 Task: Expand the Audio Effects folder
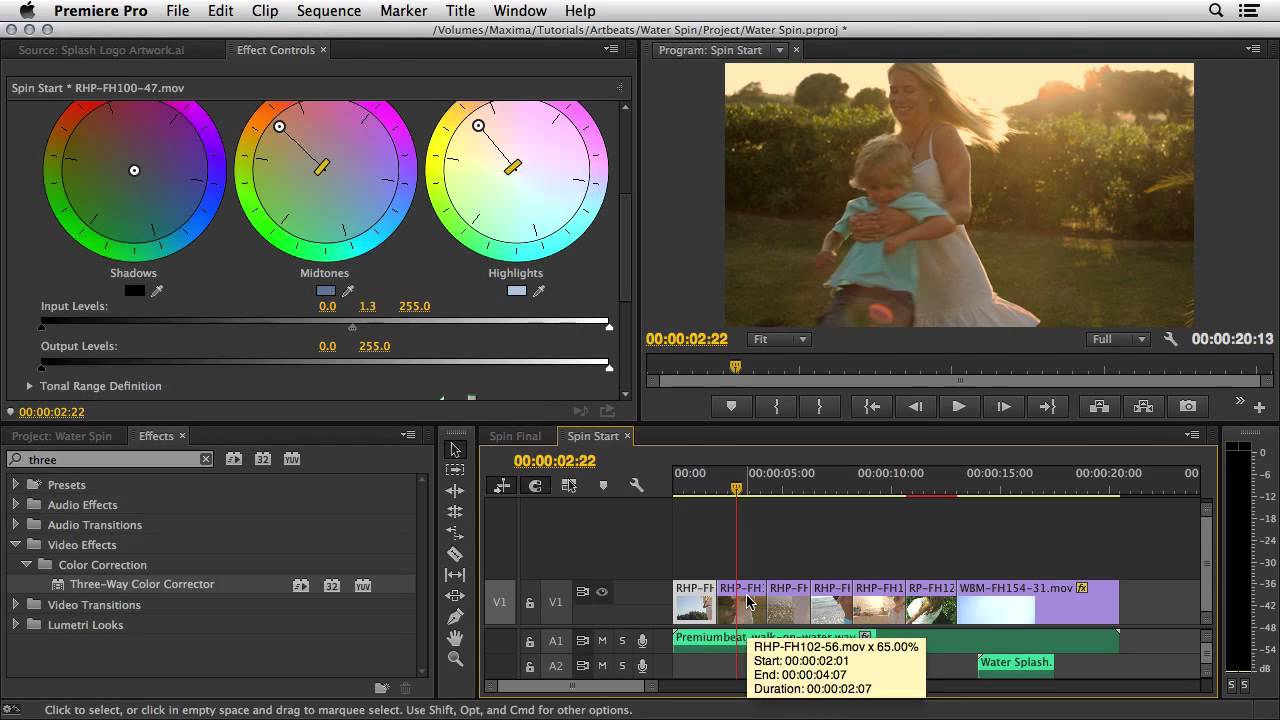tap(15, 504)
